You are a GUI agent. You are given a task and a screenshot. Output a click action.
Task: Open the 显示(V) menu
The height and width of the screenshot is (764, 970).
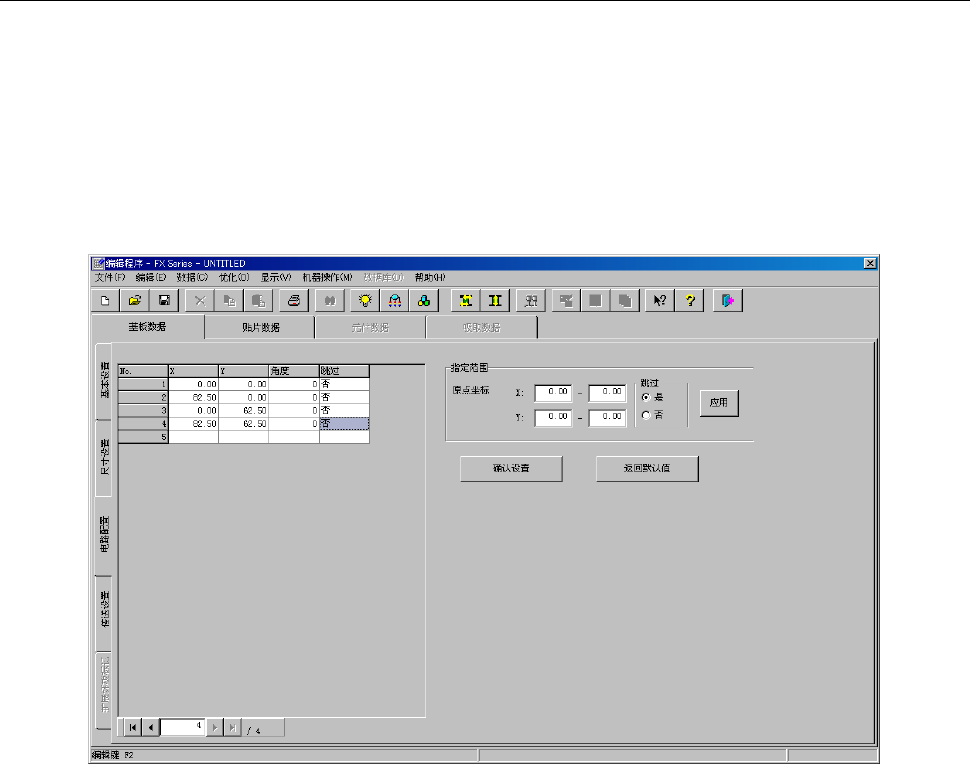click(276, 278)
